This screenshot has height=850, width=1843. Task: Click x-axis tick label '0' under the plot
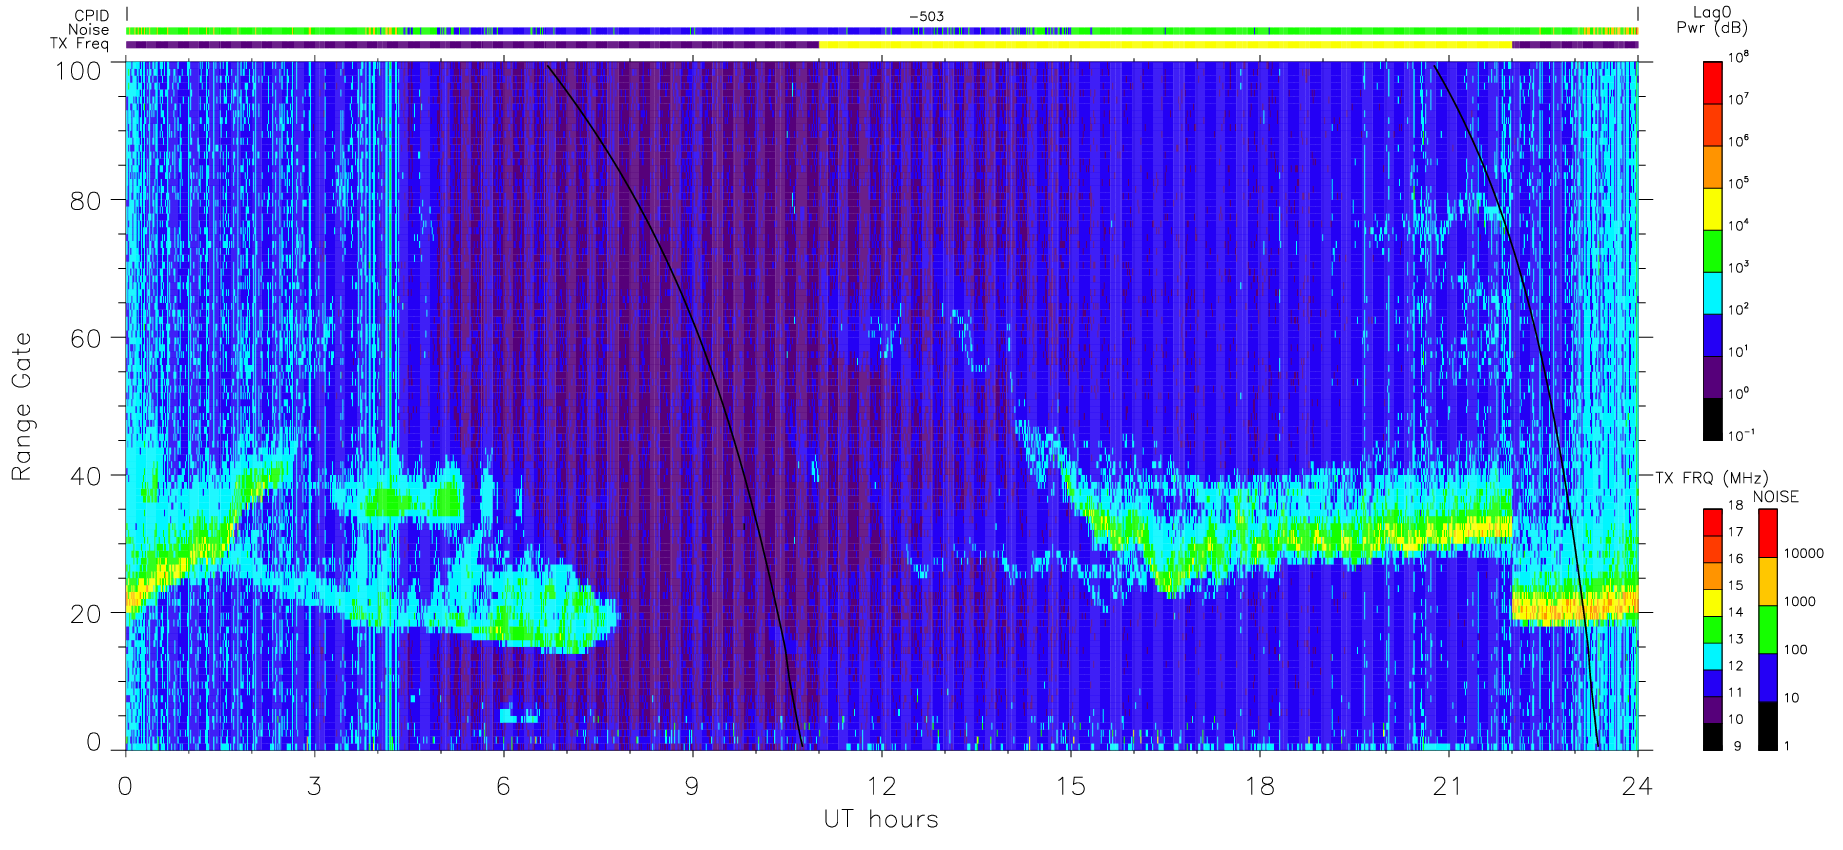pyautogui.click(x=125, y=786)
